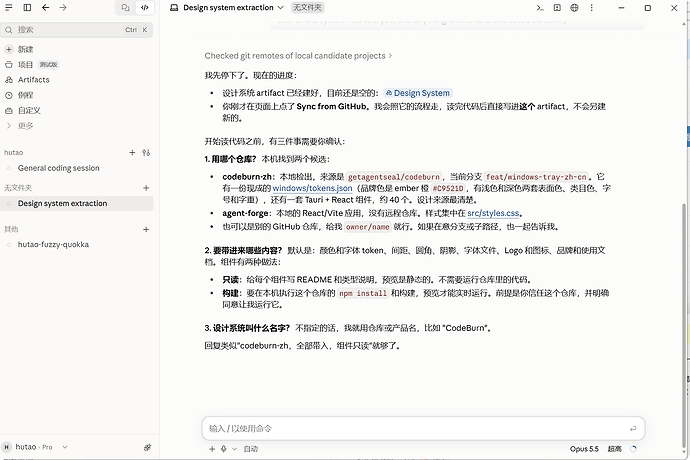Add attachment with plus below input
690x460 pixels.
click(x=212, y=449)
